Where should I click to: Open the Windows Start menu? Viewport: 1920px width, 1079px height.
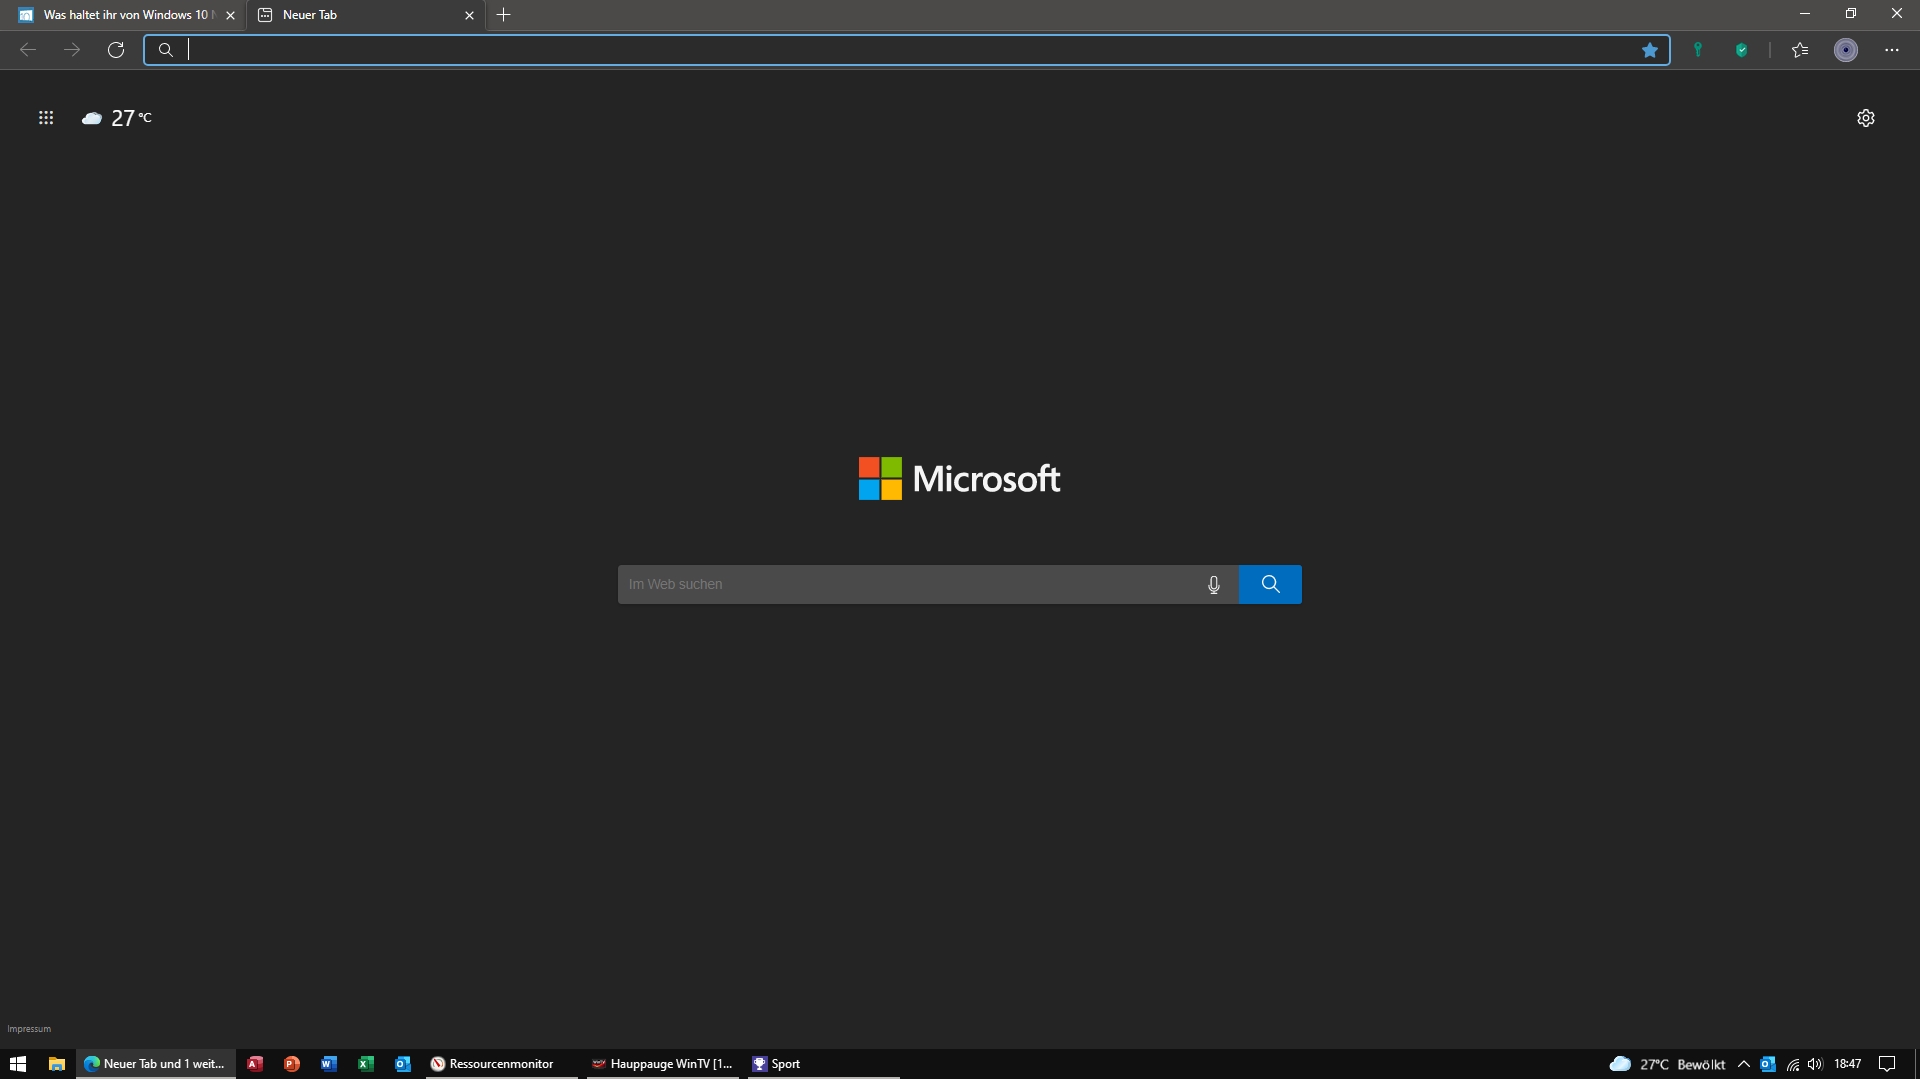(x=18, y=1064)
